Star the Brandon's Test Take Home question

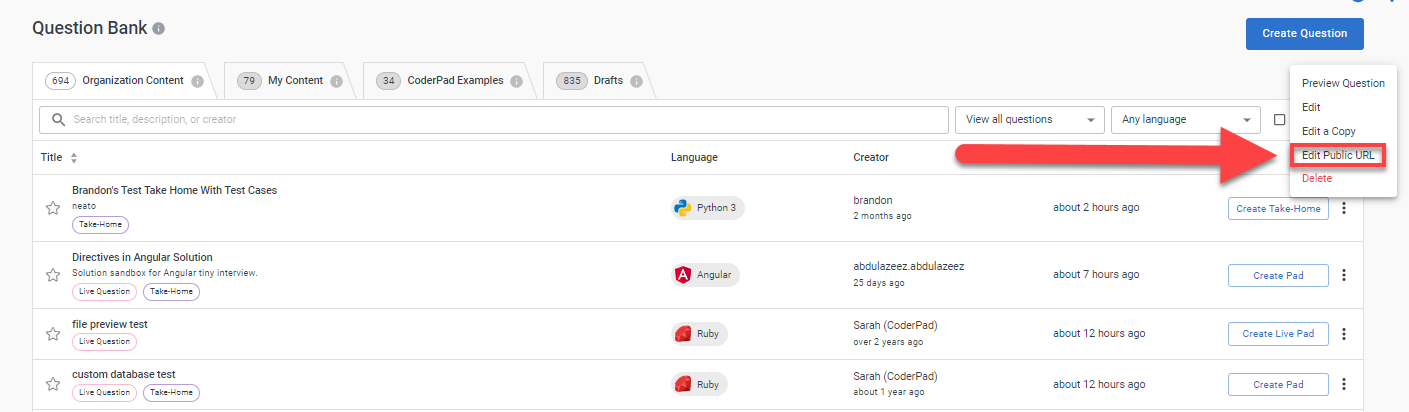[x=53, y=208]
